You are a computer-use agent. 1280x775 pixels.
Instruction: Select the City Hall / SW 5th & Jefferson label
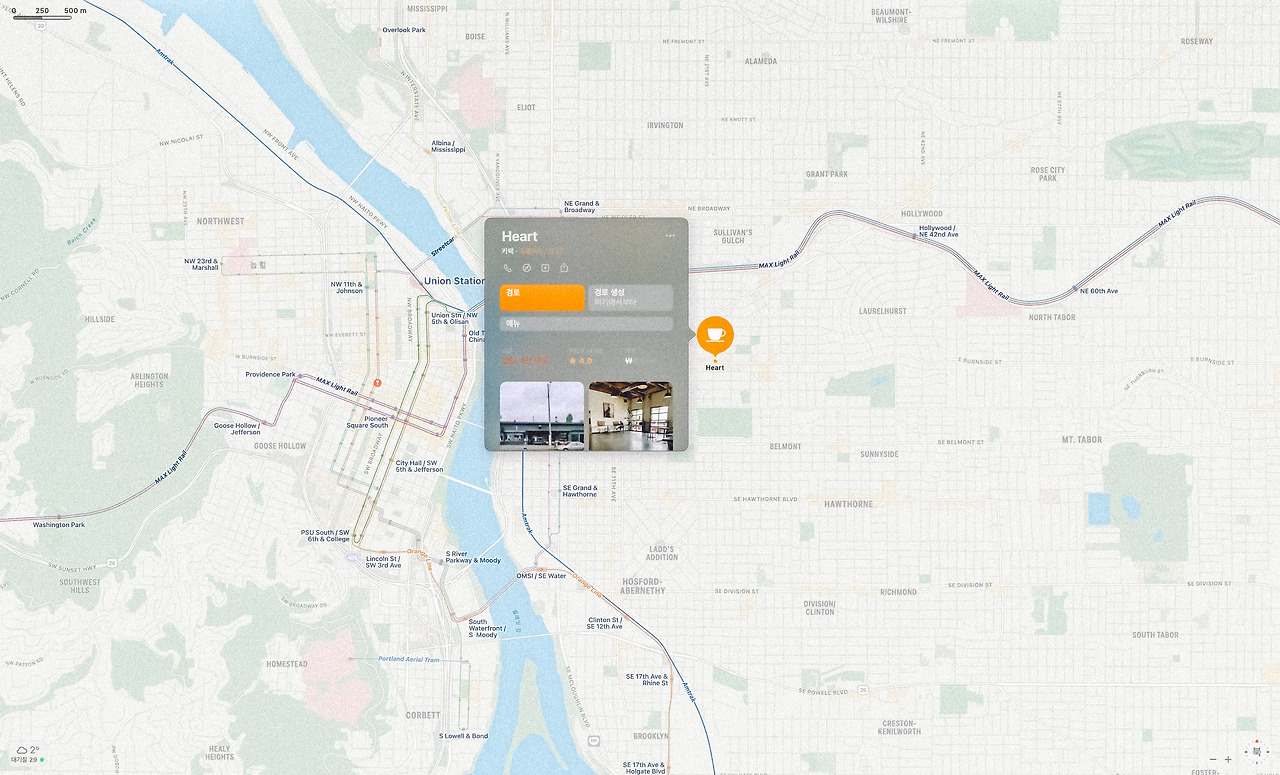click(x=420, y=466)
